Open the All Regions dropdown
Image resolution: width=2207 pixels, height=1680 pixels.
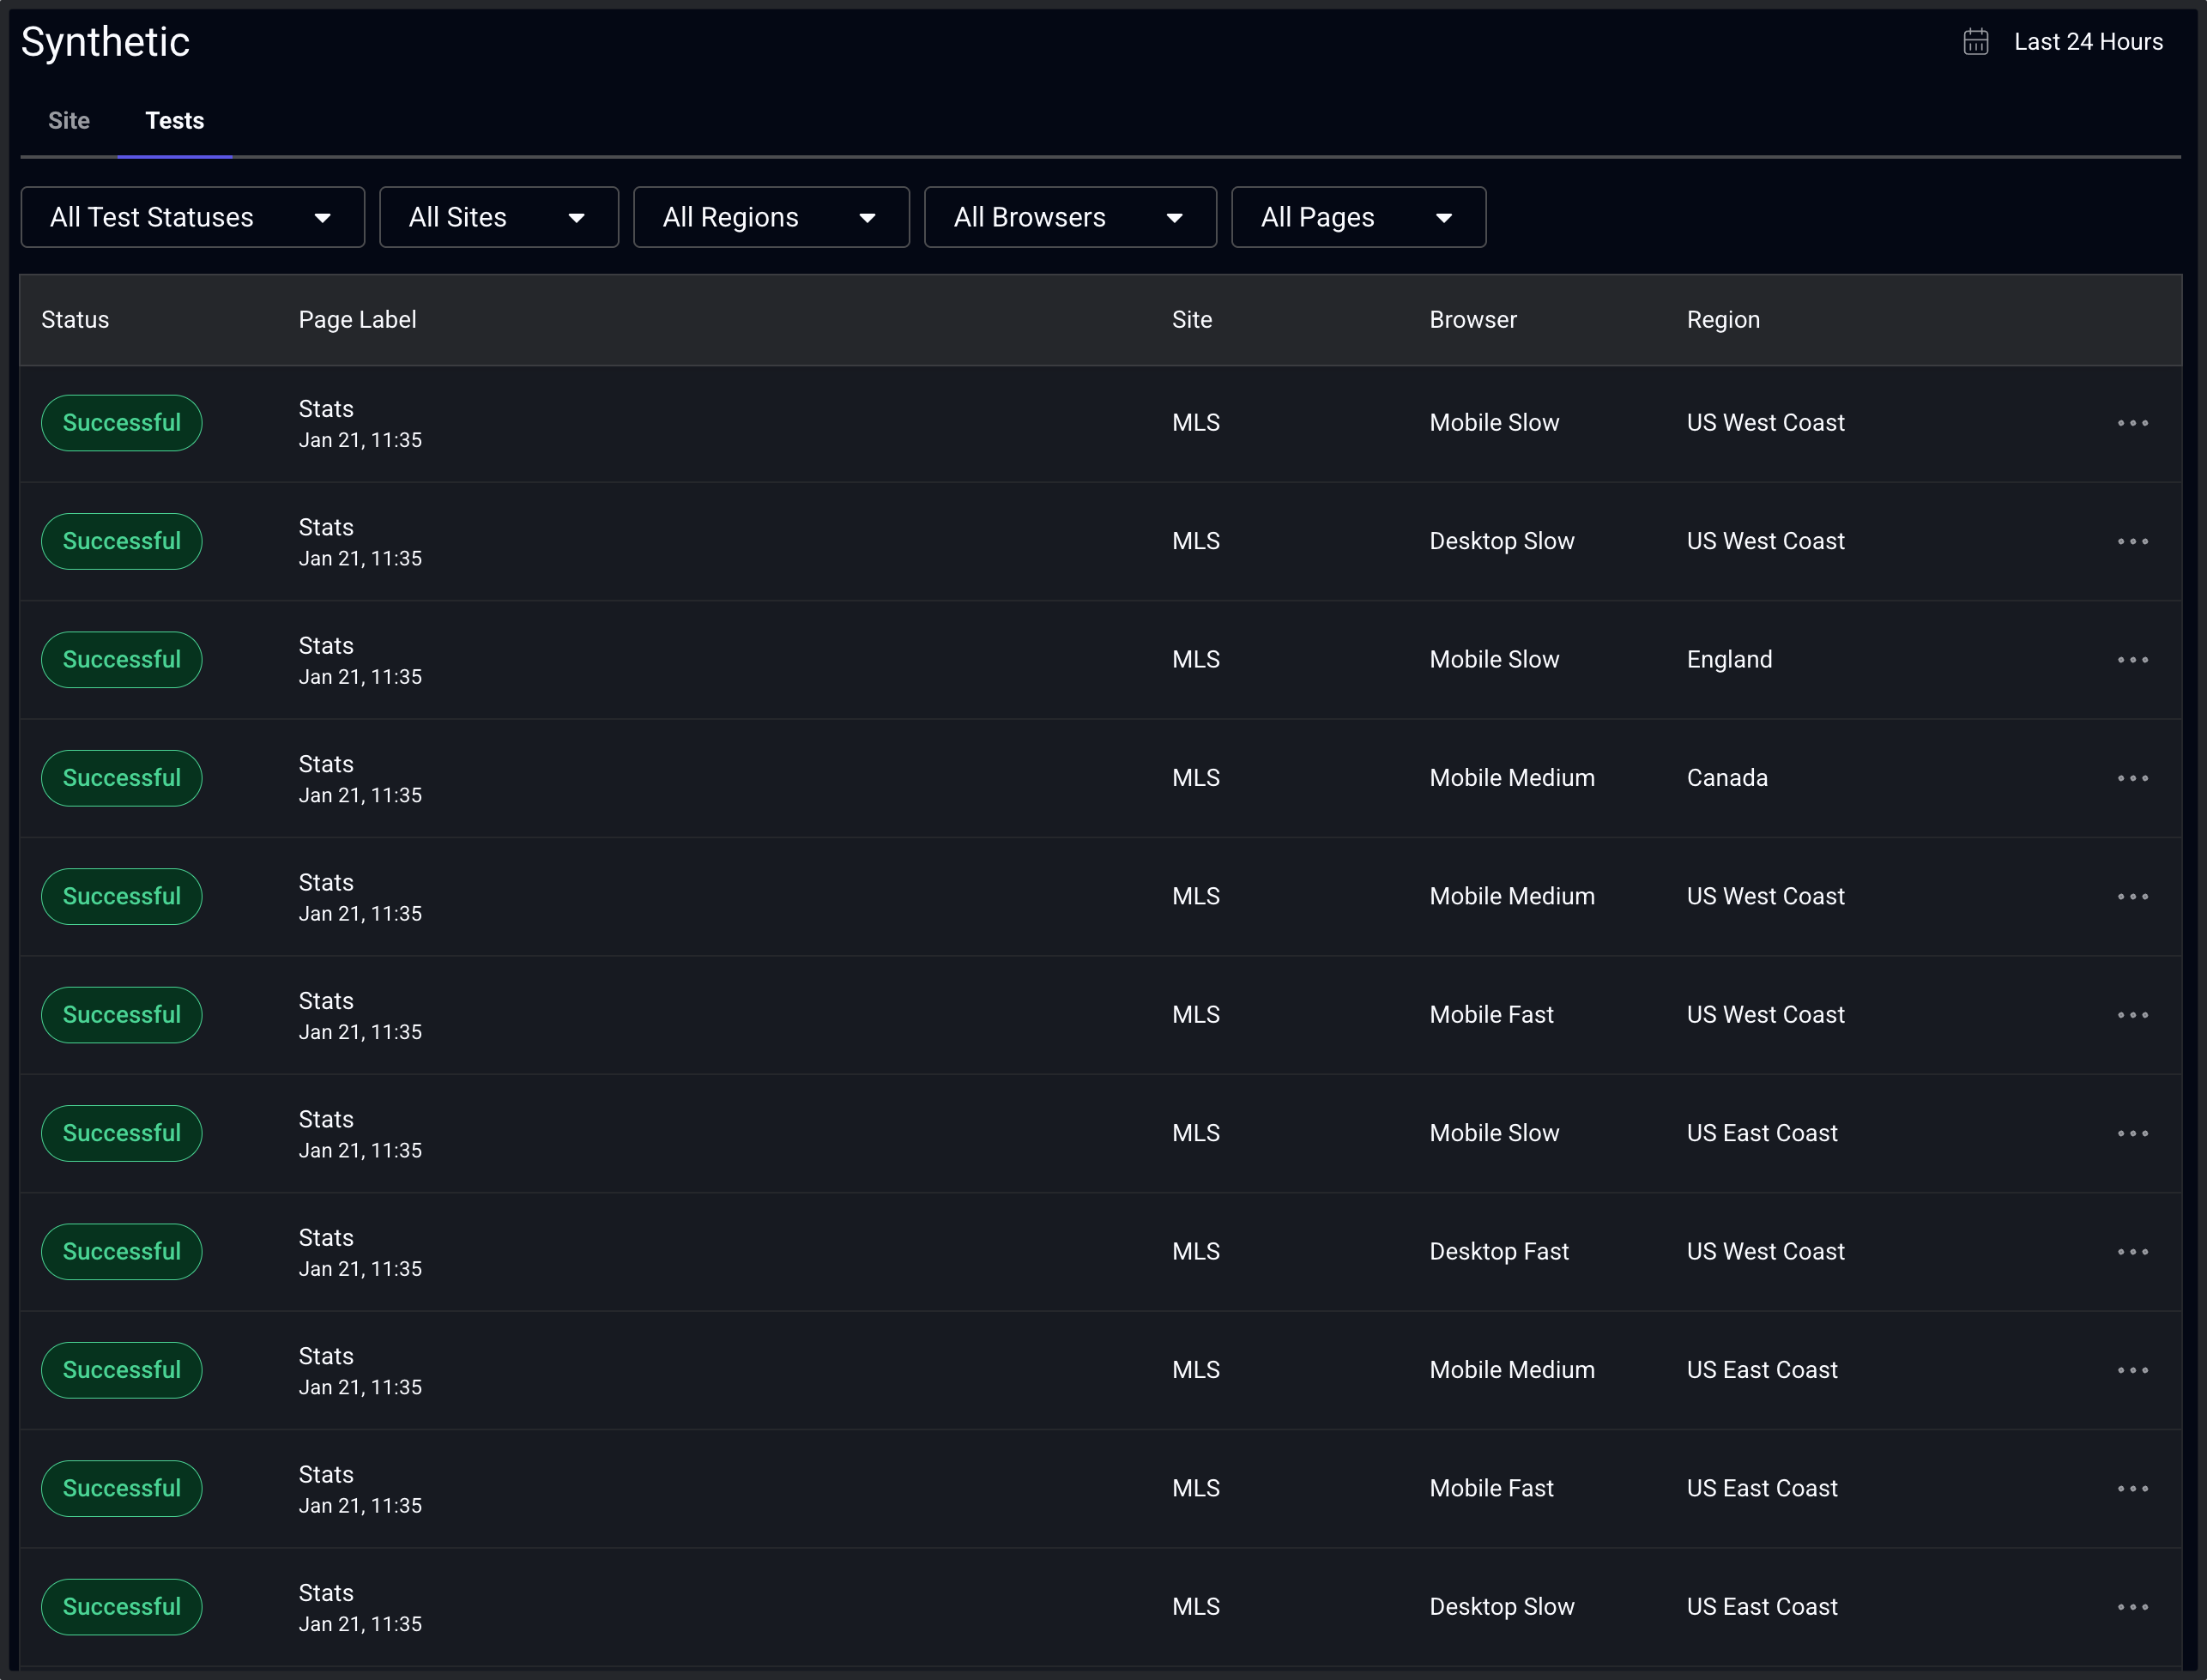coord(771,217)
